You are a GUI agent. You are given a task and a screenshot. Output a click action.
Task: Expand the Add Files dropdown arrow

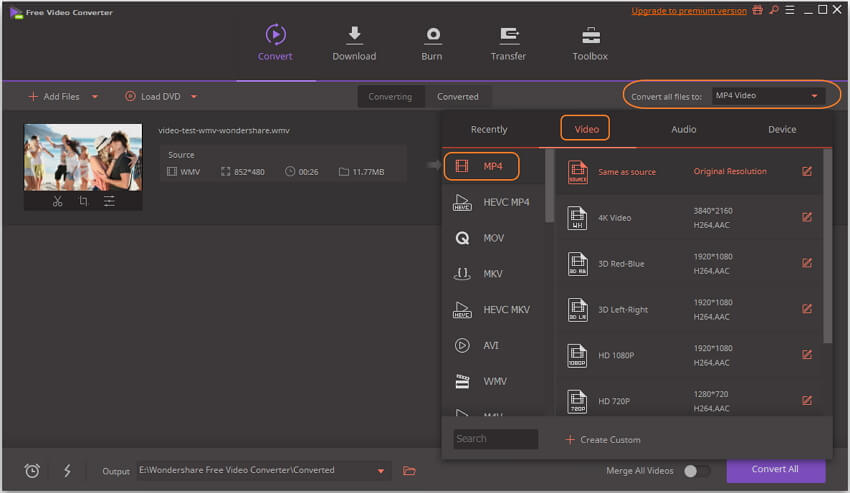(x=95, y=97)
